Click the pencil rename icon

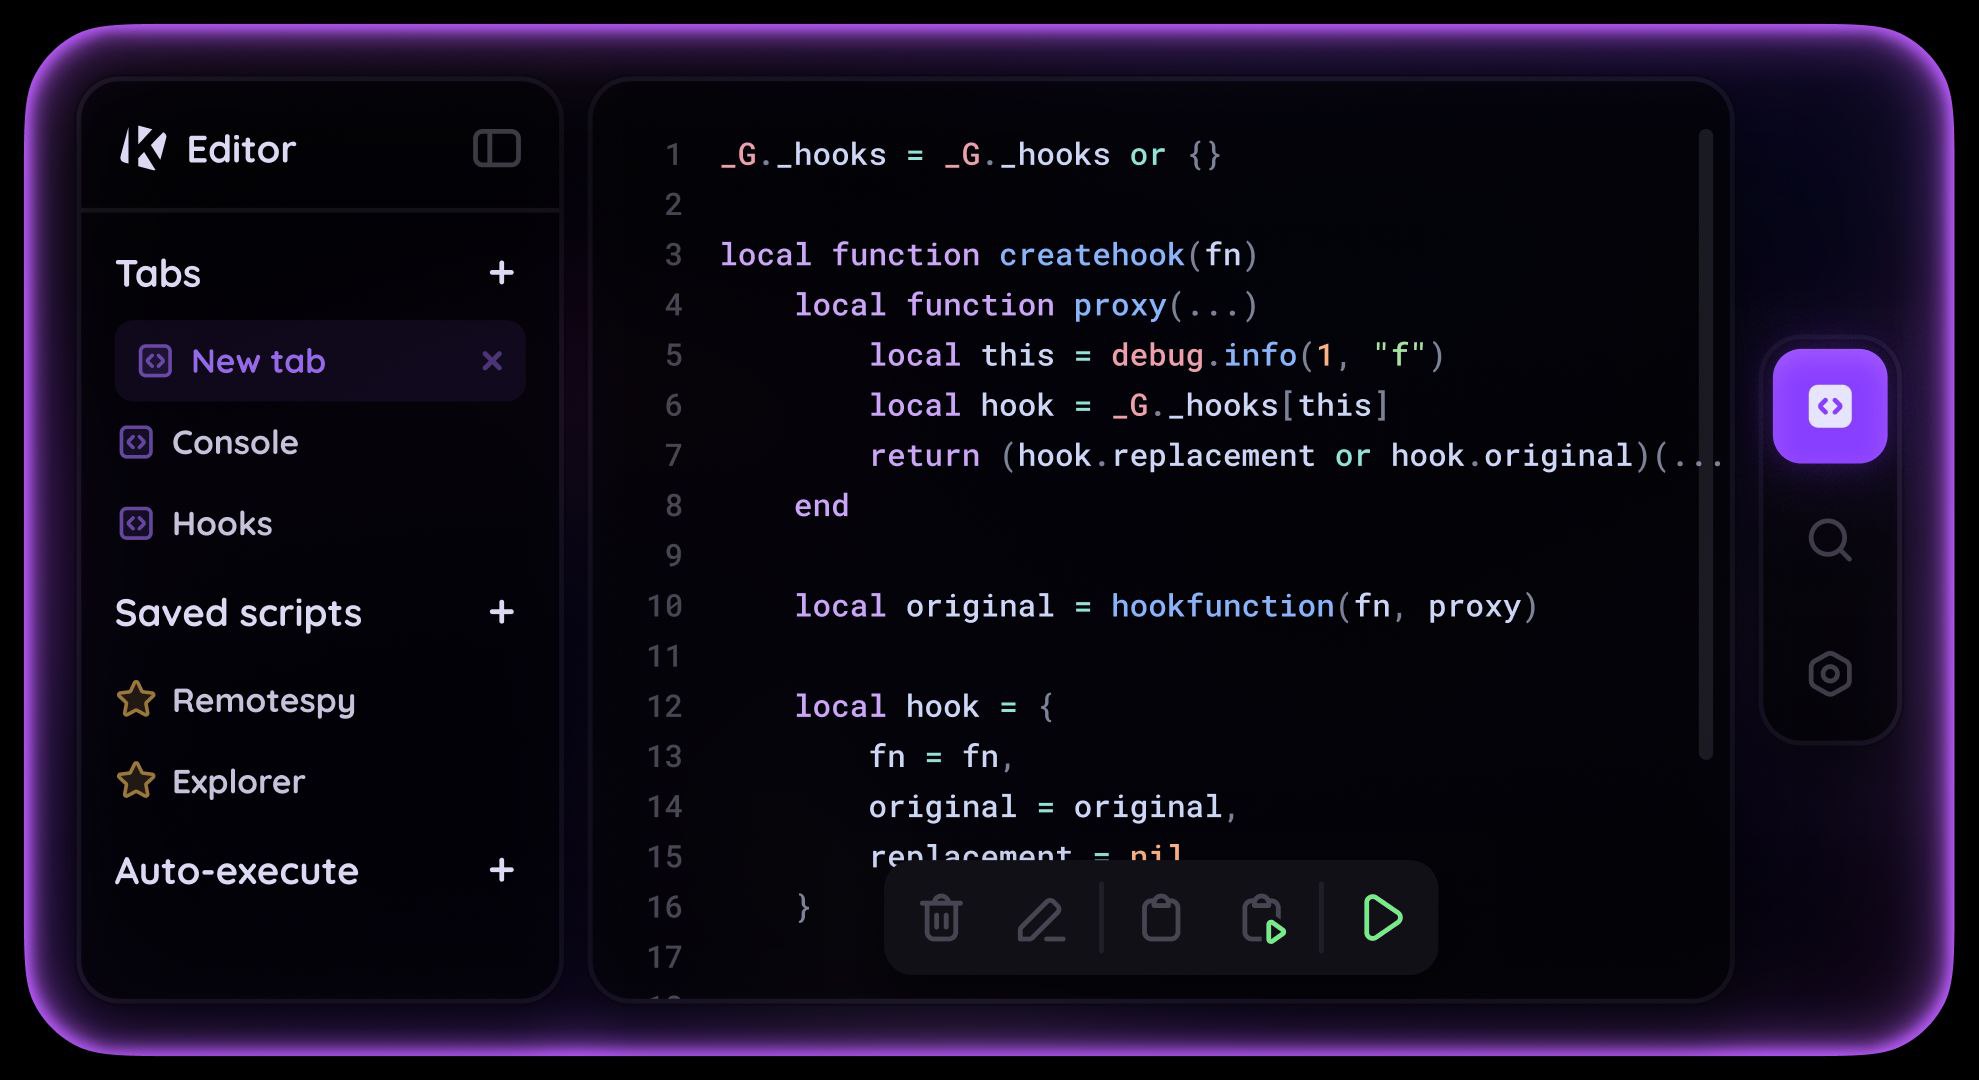click(1040, 919)
